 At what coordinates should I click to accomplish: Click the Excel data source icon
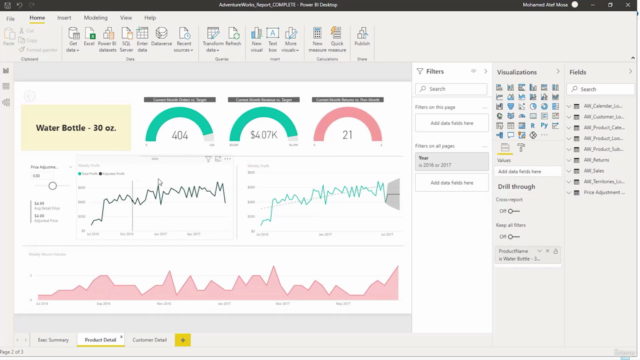pos(89,37)
